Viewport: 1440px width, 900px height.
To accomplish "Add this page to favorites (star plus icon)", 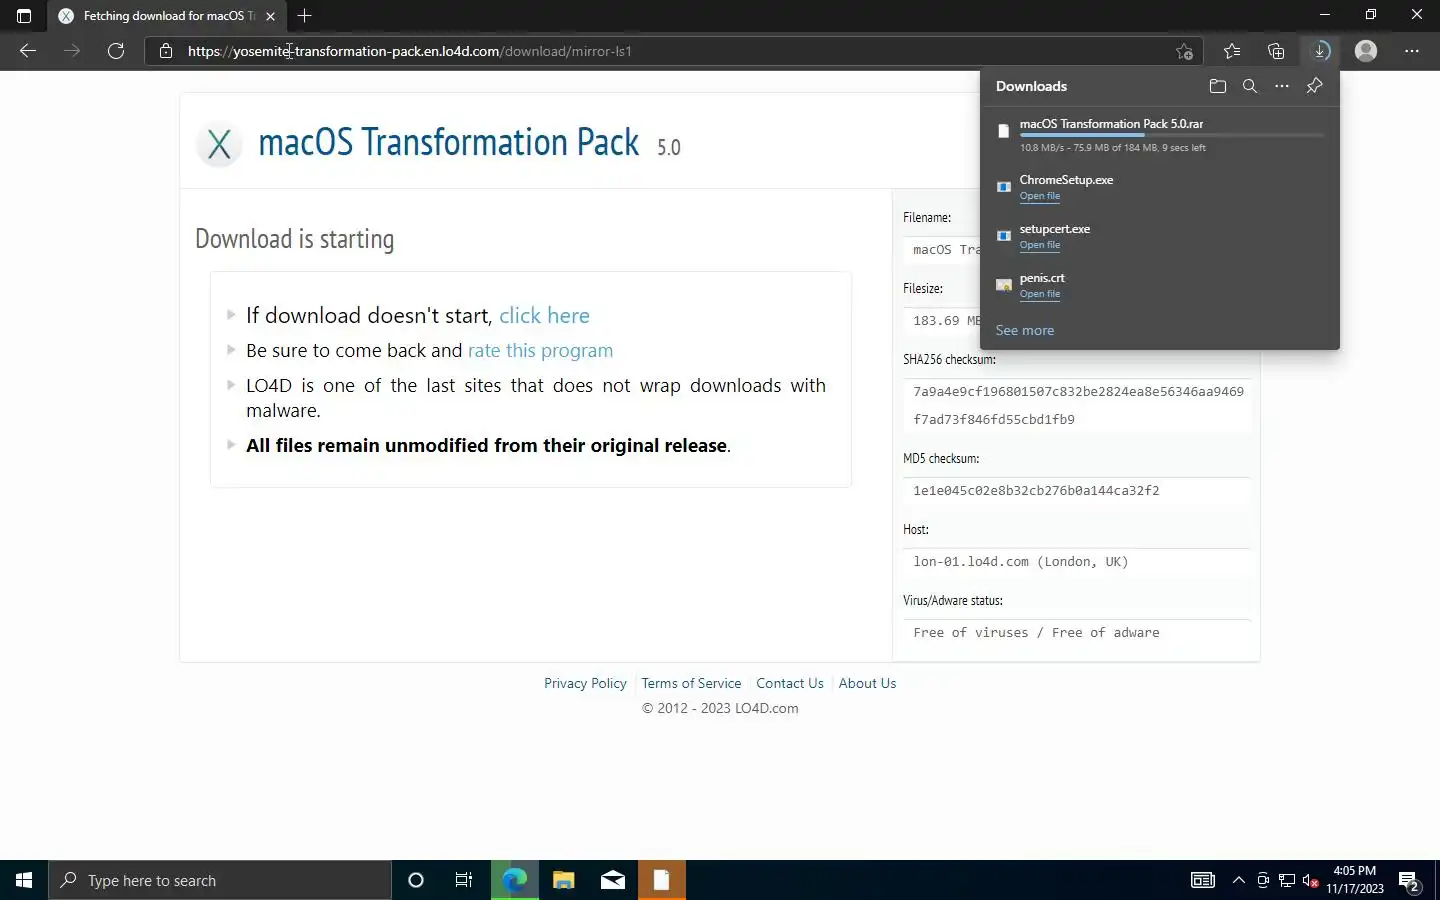I will point(1185,51).
